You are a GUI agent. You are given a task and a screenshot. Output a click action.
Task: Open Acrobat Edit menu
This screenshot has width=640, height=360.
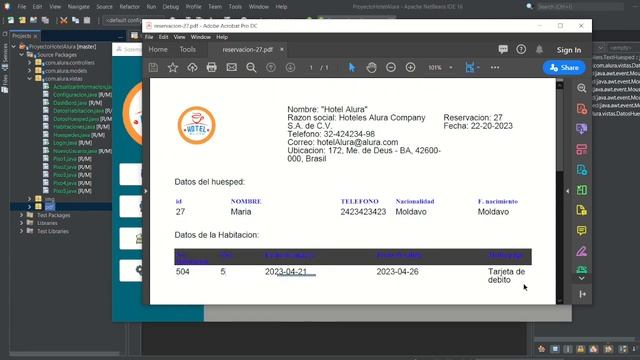point(163,37)
